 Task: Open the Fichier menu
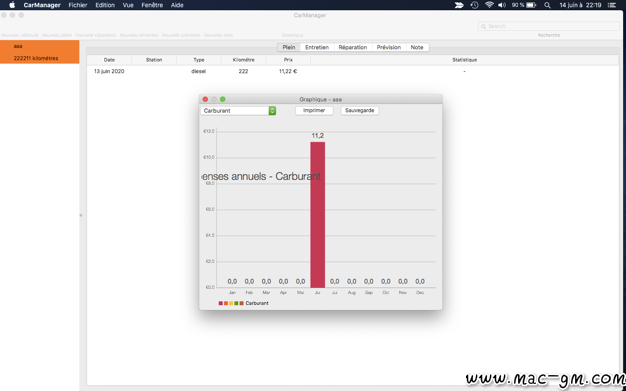[78, 5]
